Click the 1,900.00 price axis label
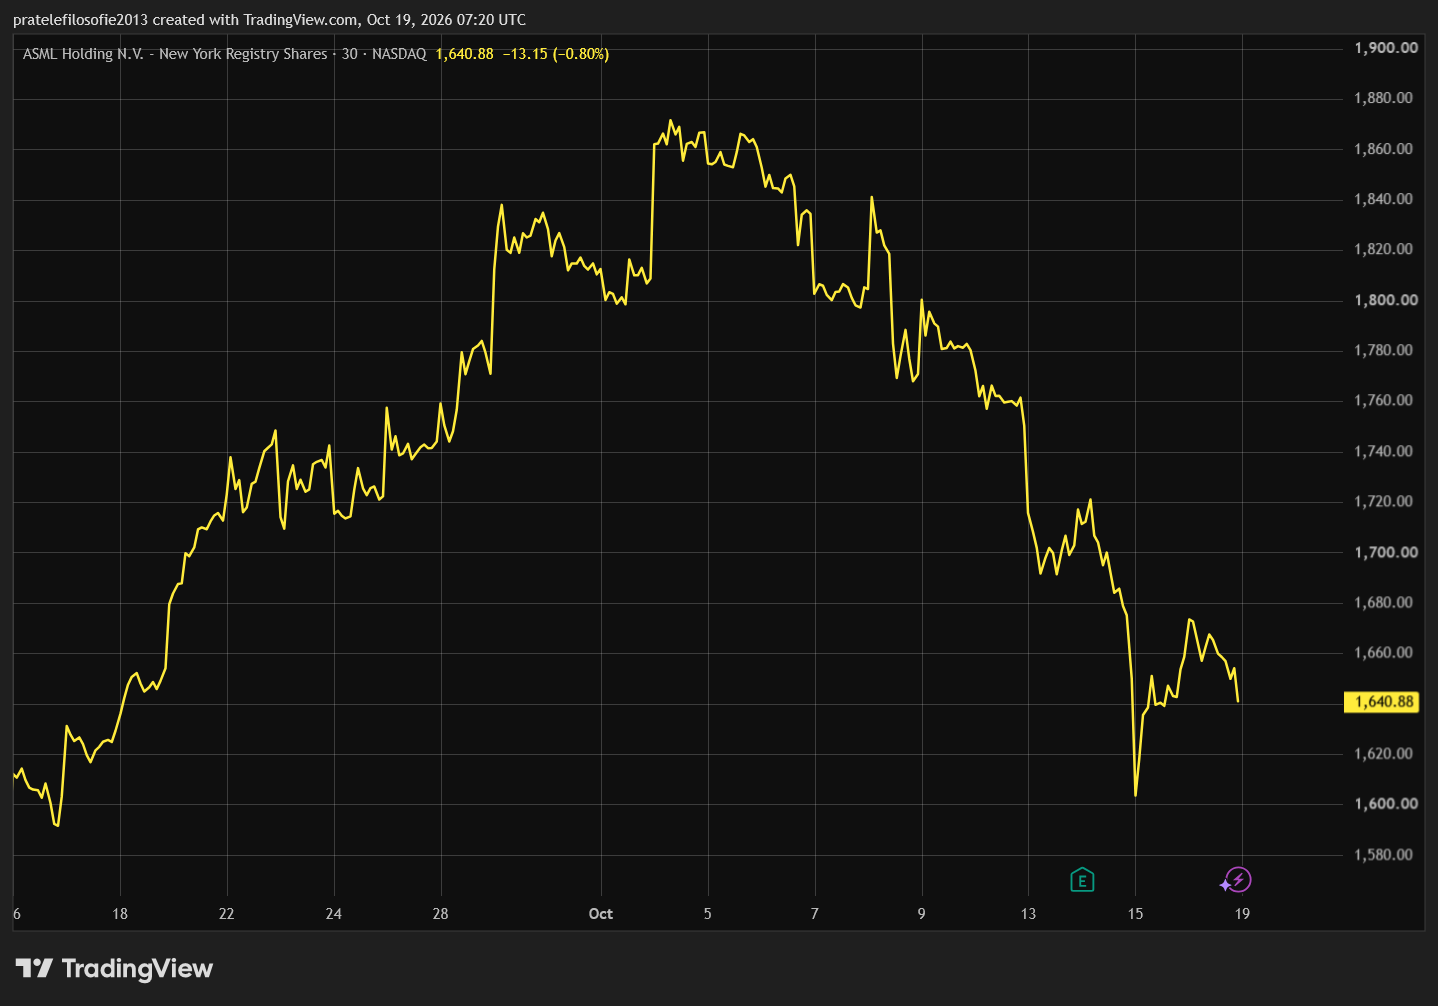This screenshot has height=1006, width=1438. (x=1386, y=48)
